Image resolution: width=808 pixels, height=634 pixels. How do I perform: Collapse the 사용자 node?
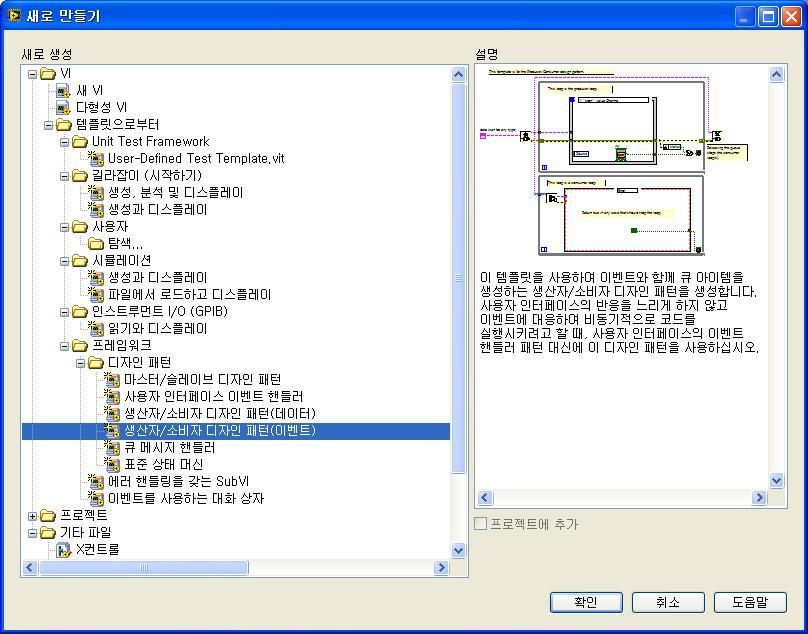tap(64, 227)
